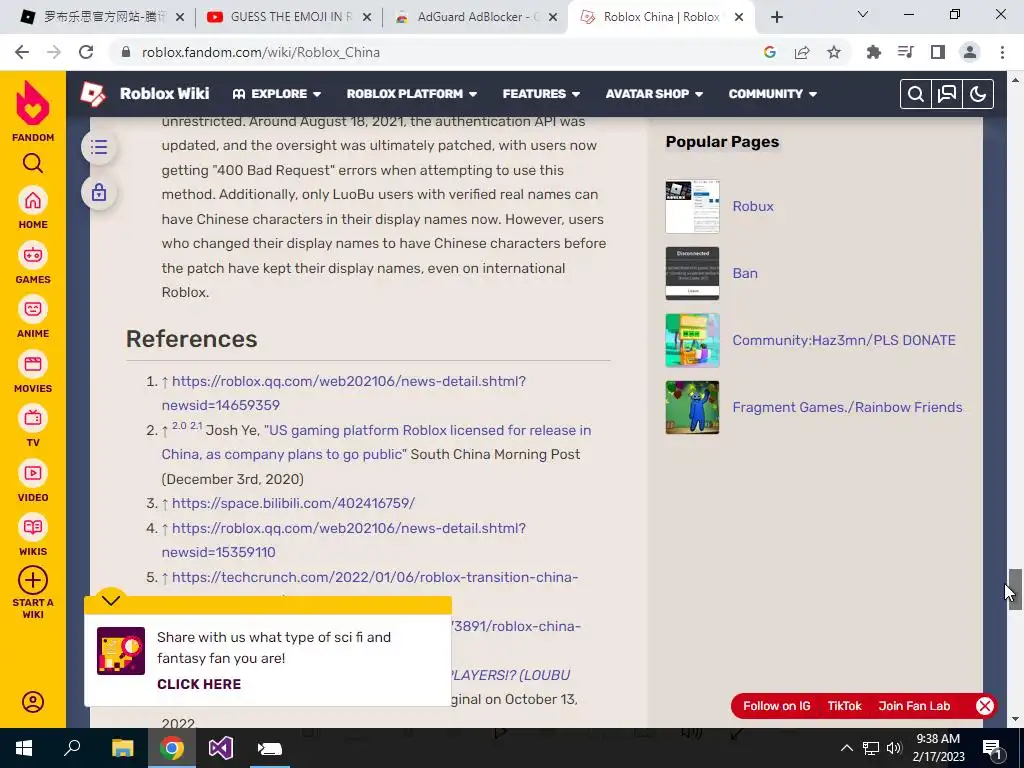Open the Anime section icon
The width and height of the screenshot is (1024, 768).
33,309
